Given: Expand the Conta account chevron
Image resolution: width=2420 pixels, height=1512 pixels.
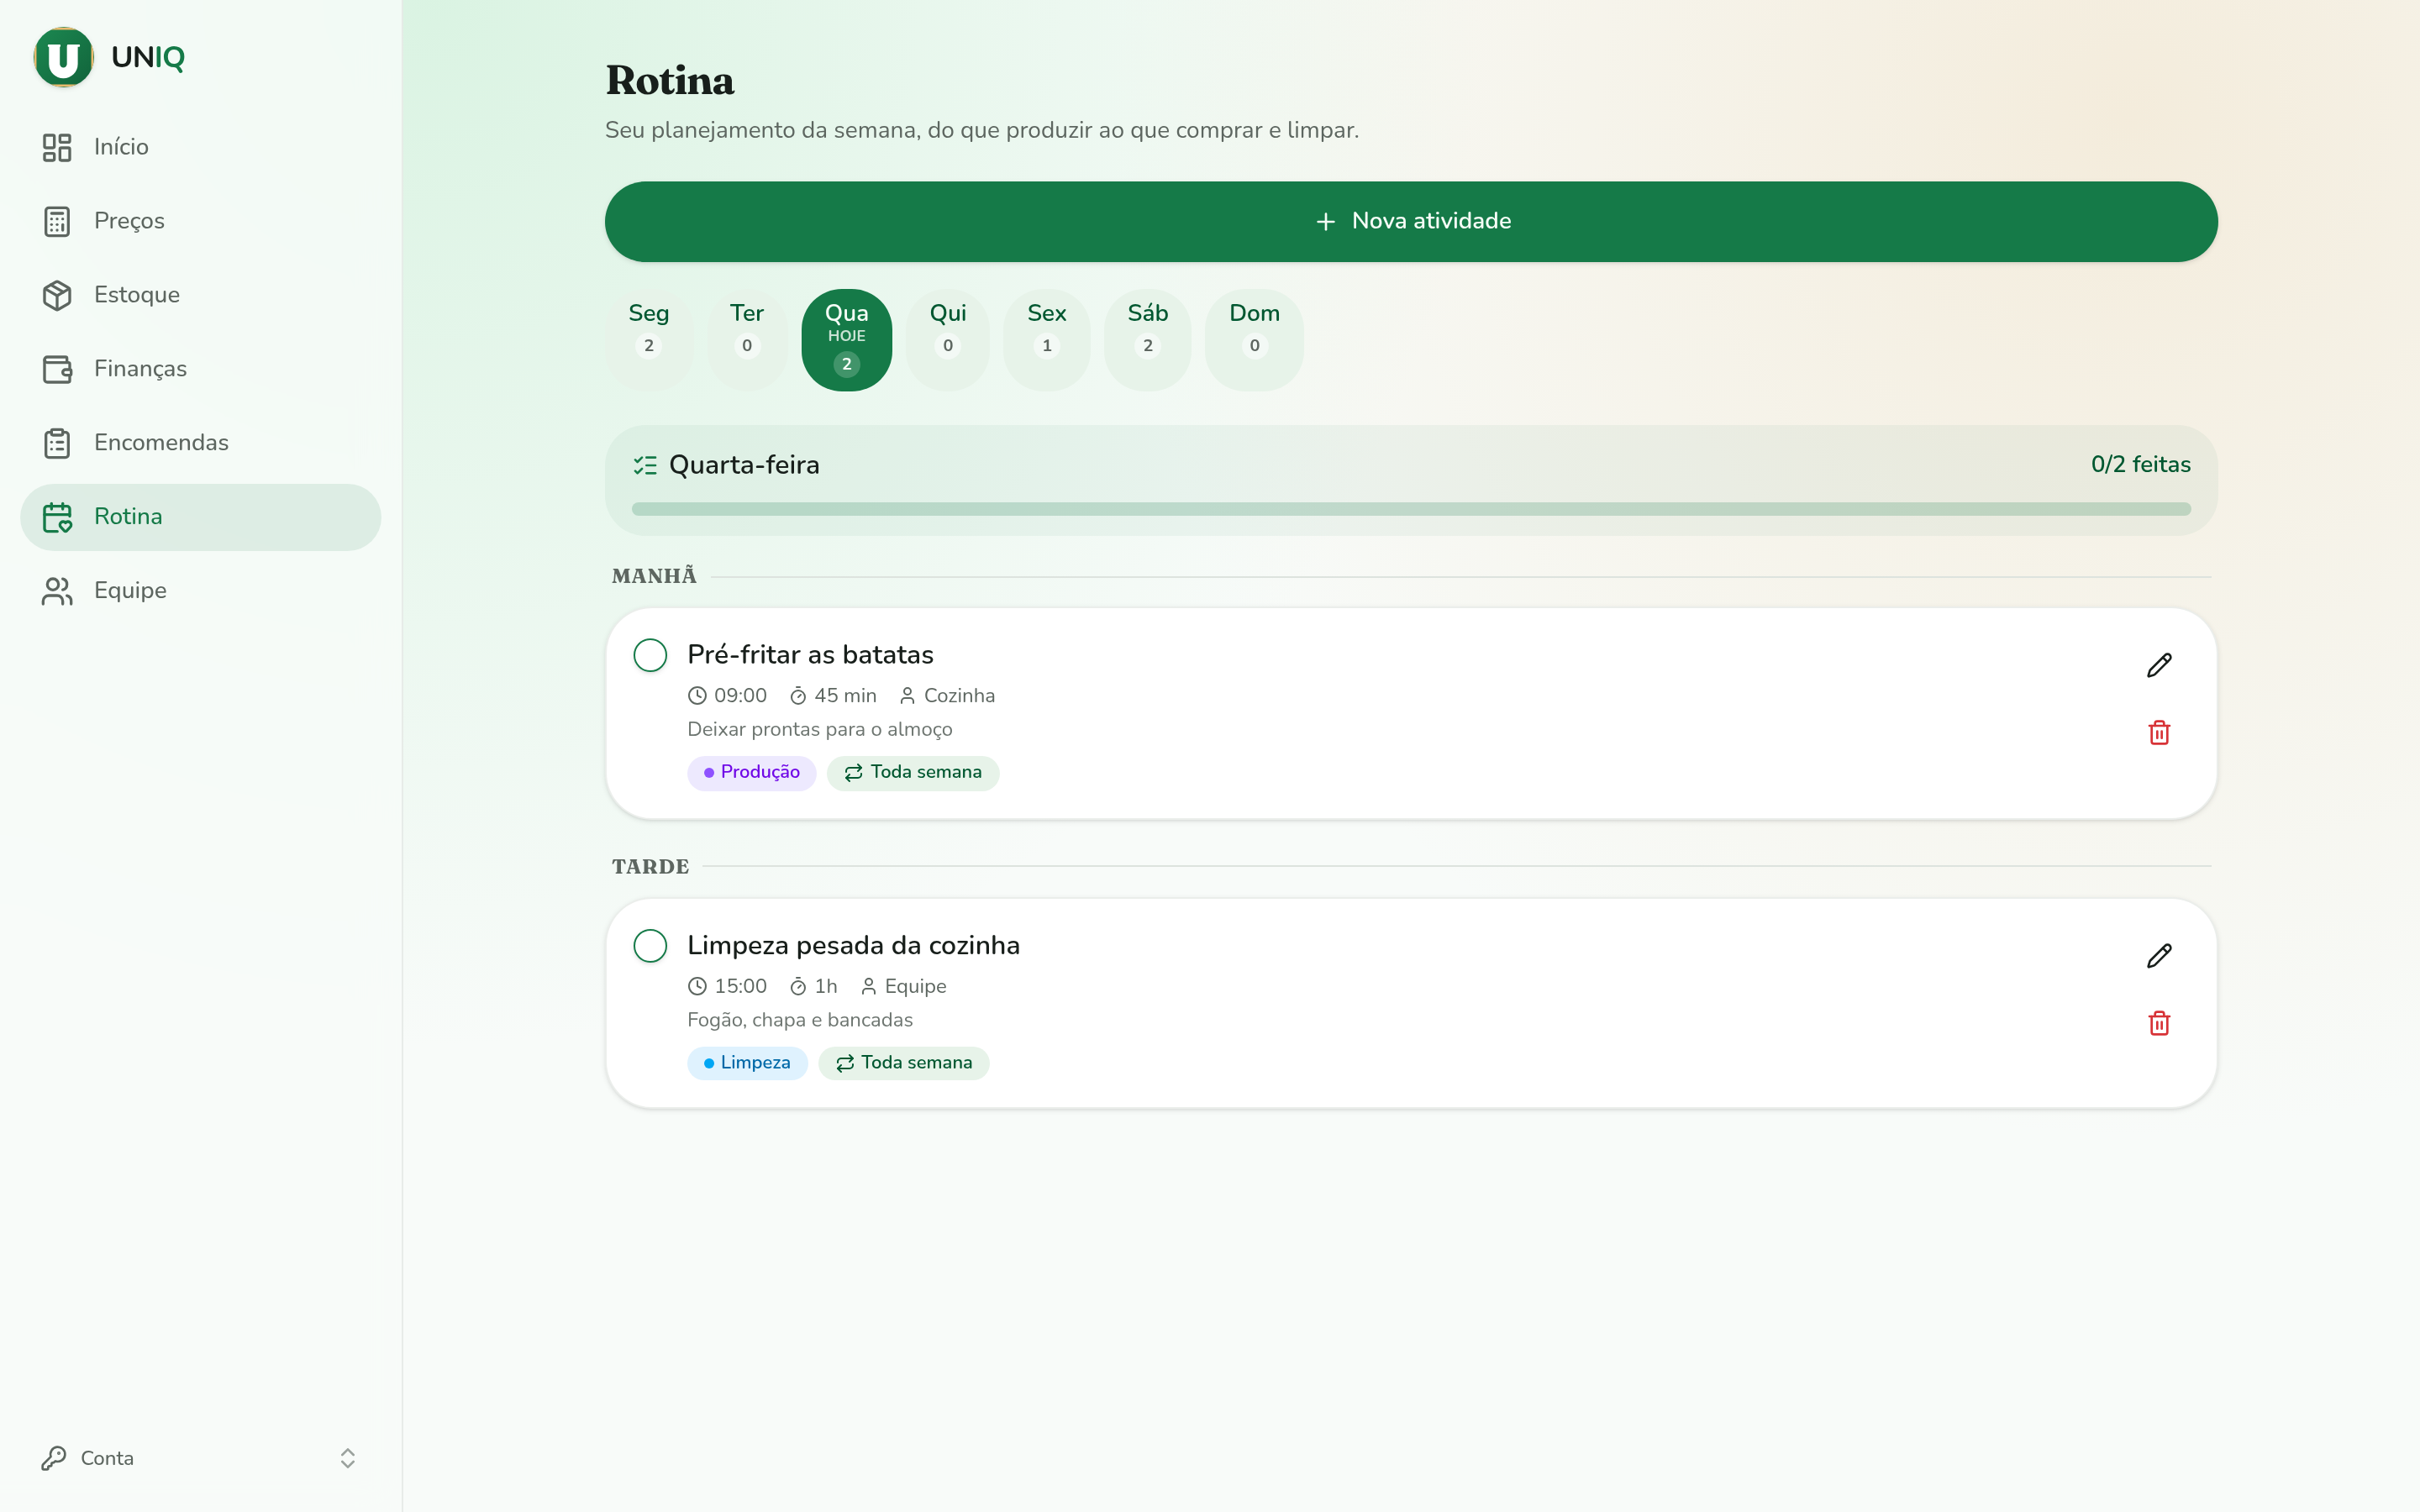Looking at the screenshot, I should click(x=347, y=1458).
